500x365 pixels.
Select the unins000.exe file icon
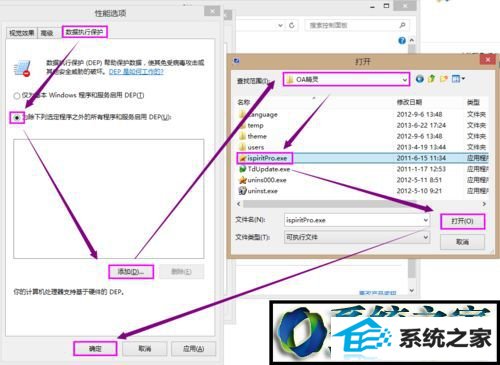pyautogui.click(x=243, y=180)
